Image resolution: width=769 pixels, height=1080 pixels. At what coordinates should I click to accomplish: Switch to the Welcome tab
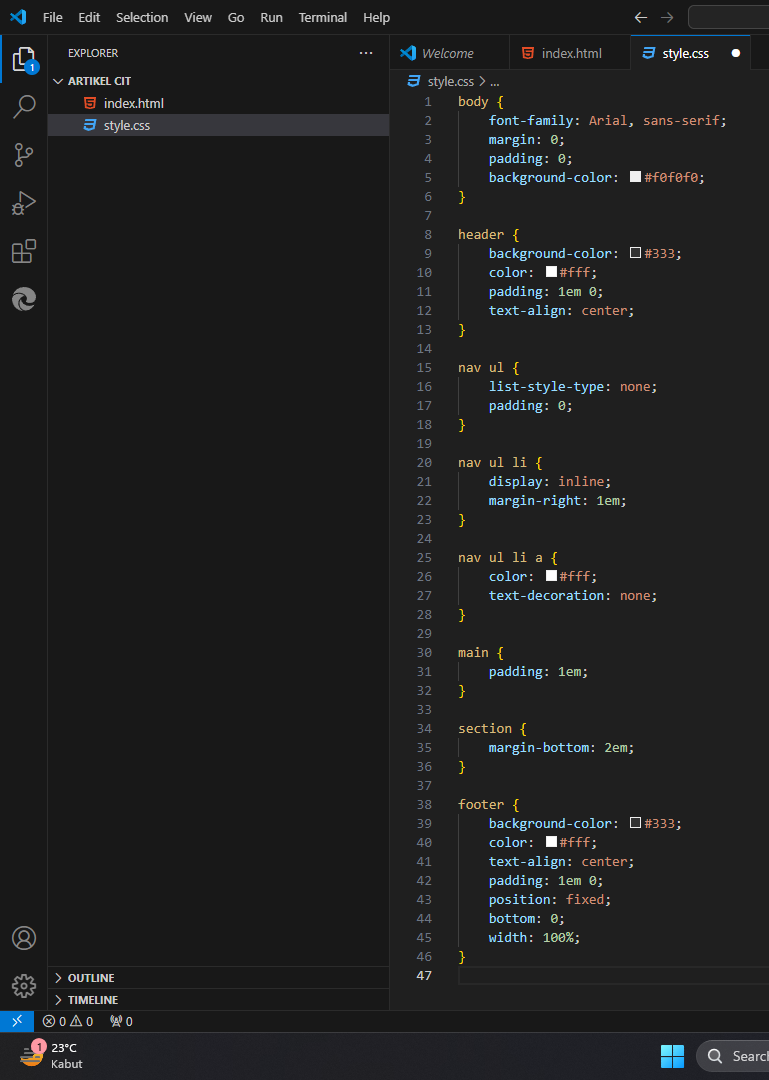coord(447,53)
